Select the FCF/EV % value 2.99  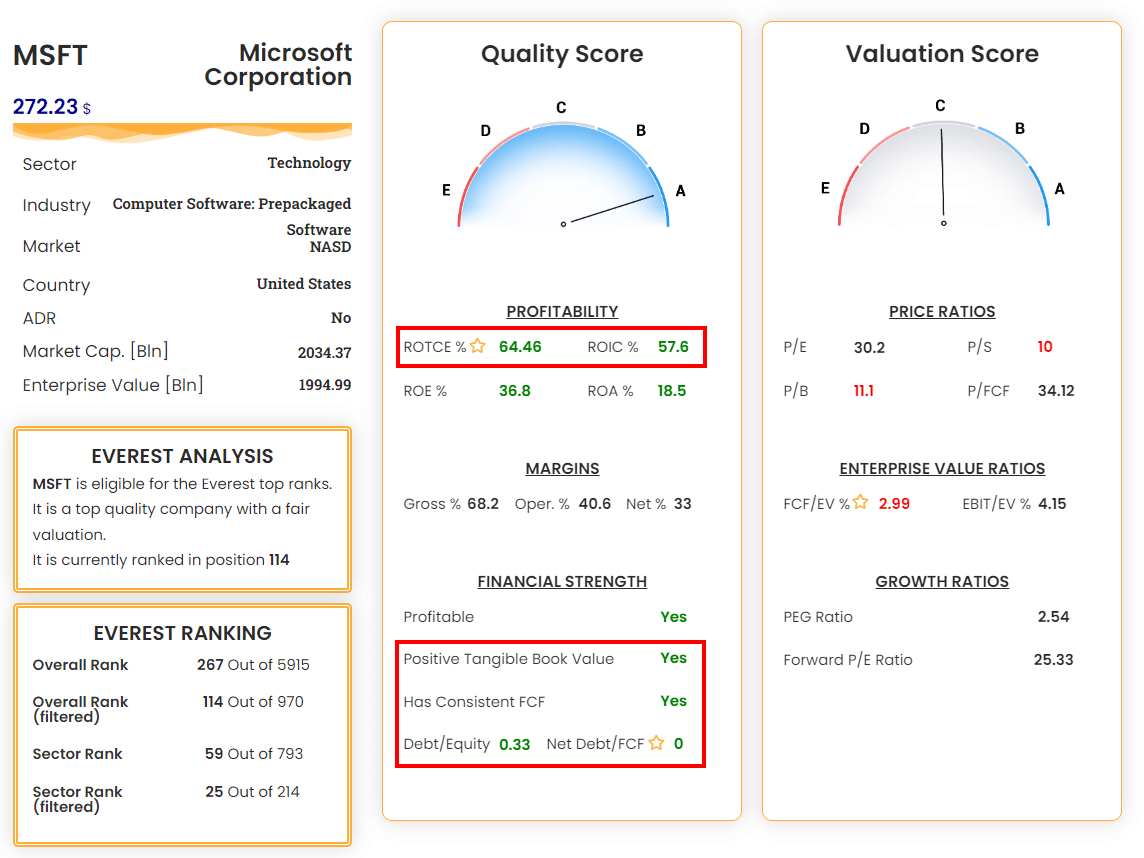click(894, 503)
